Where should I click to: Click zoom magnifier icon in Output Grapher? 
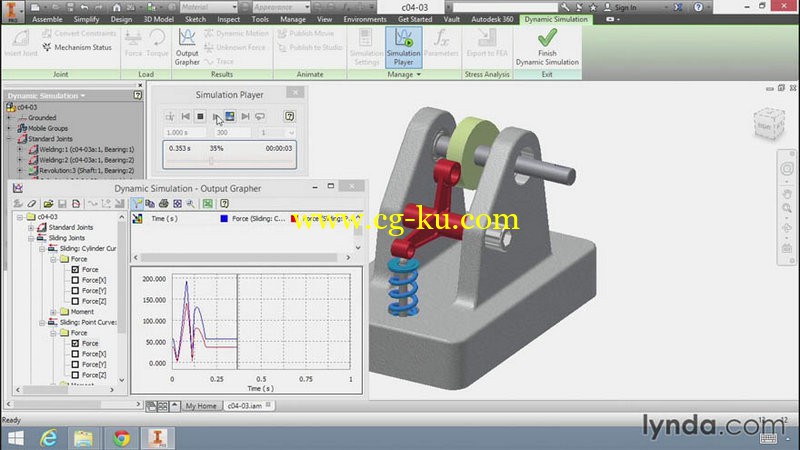[x=190, y=204]
